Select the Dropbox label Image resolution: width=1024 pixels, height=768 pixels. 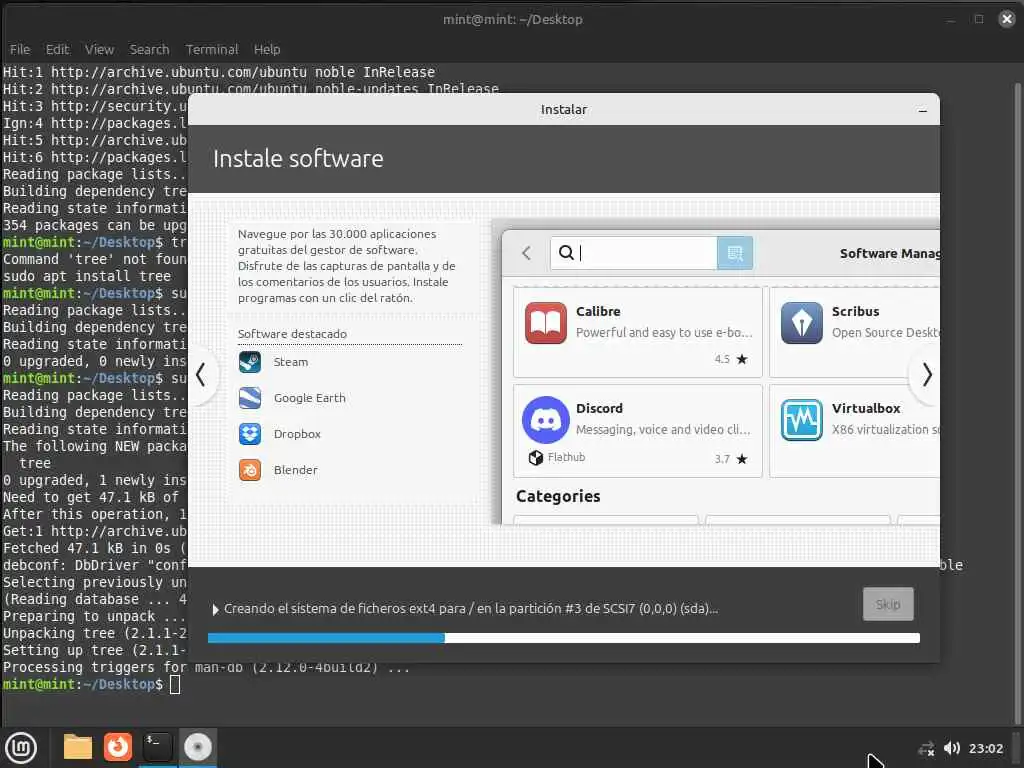[x=297, y=434]
